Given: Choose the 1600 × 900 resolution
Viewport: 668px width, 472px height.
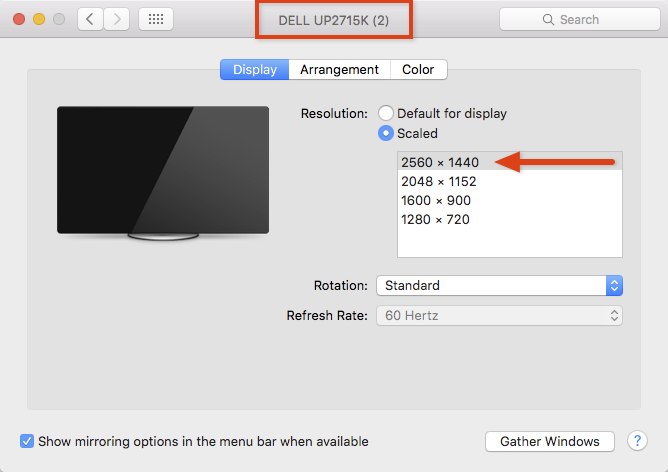Looking at the screenshot, I should pos(510,200).
